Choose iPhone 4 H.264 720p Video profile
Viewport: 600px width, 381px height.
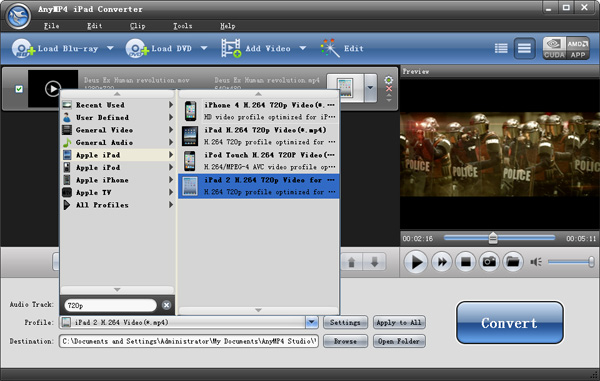(x=259, y=111)
